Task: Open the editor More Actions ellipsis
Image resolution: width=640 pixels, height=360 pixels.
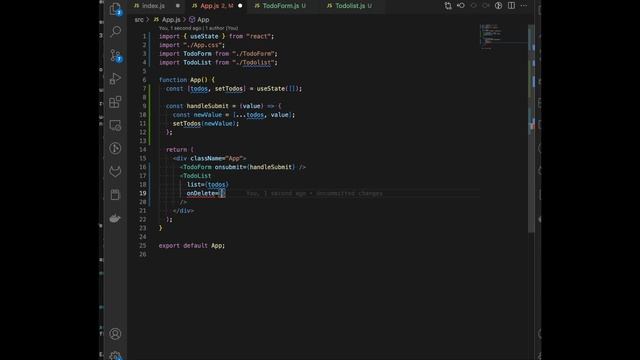Action: (x=524, y=6)
